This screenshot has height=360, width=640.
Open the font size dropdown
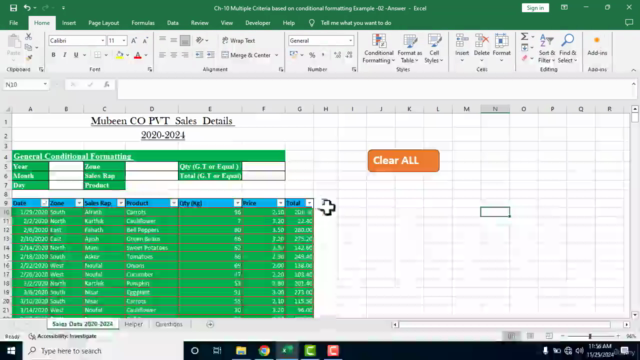[x=124, y=40]
